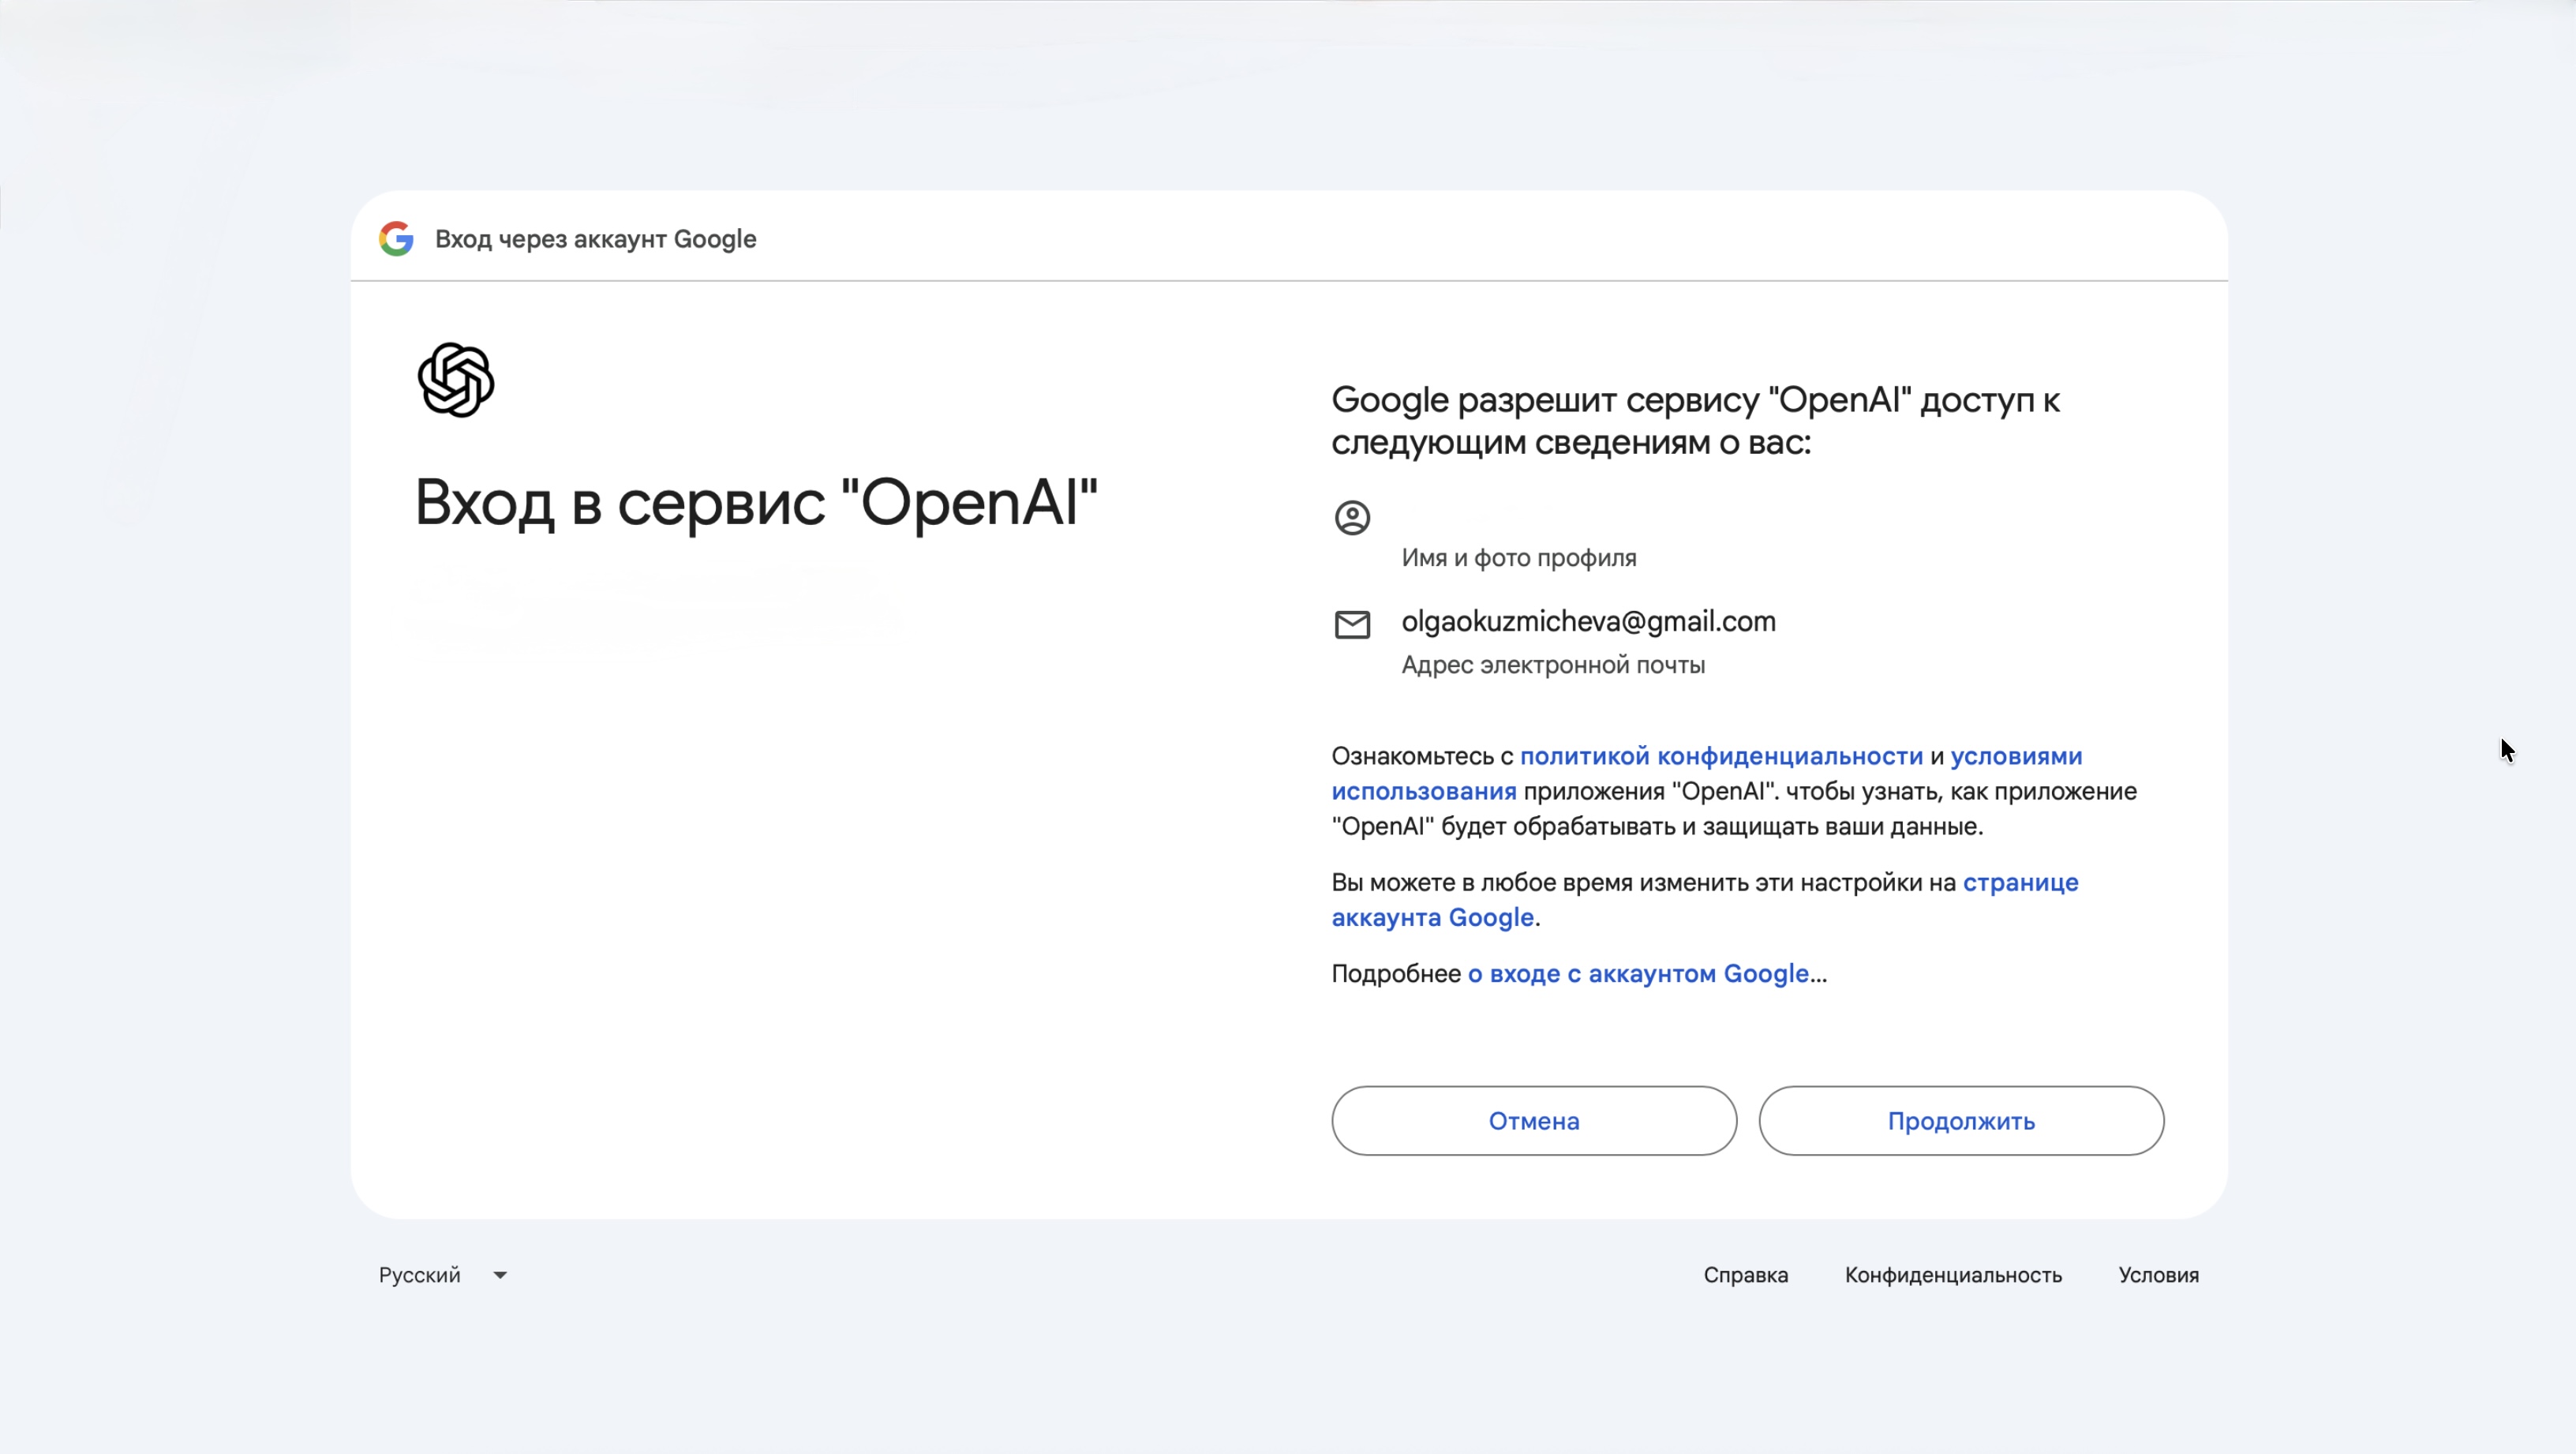Open the Справка footer link
This screenshot has width=2576, height=1454.
1745,1275
